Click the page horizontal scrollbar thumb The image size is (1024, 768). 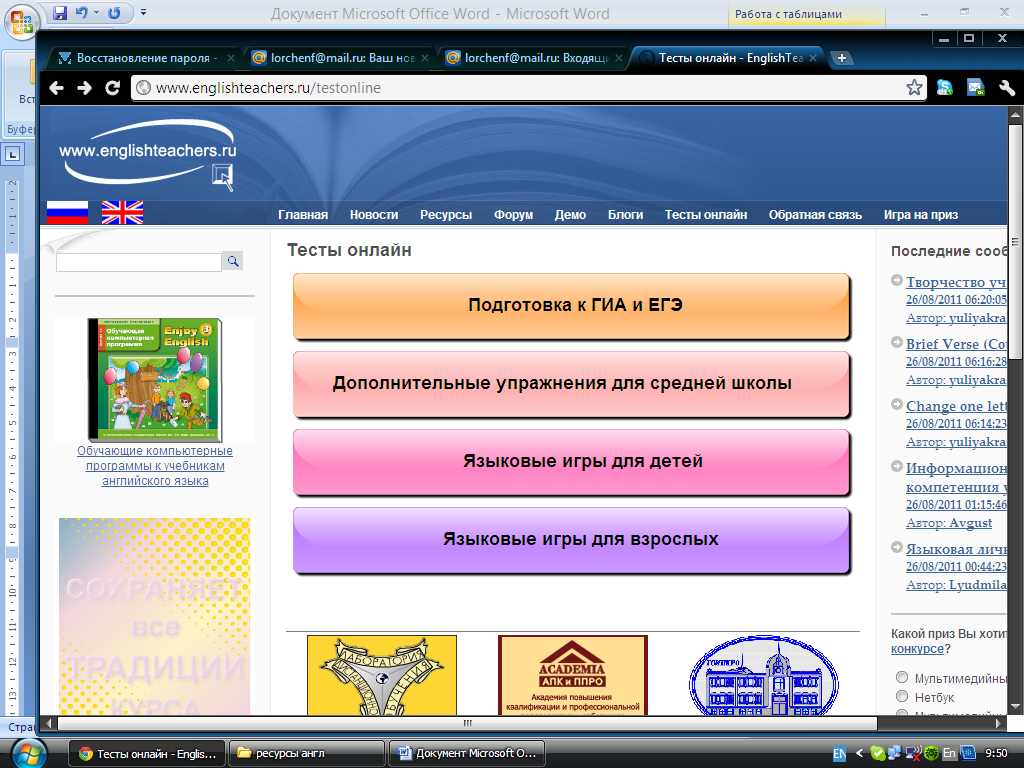point(467,723)
